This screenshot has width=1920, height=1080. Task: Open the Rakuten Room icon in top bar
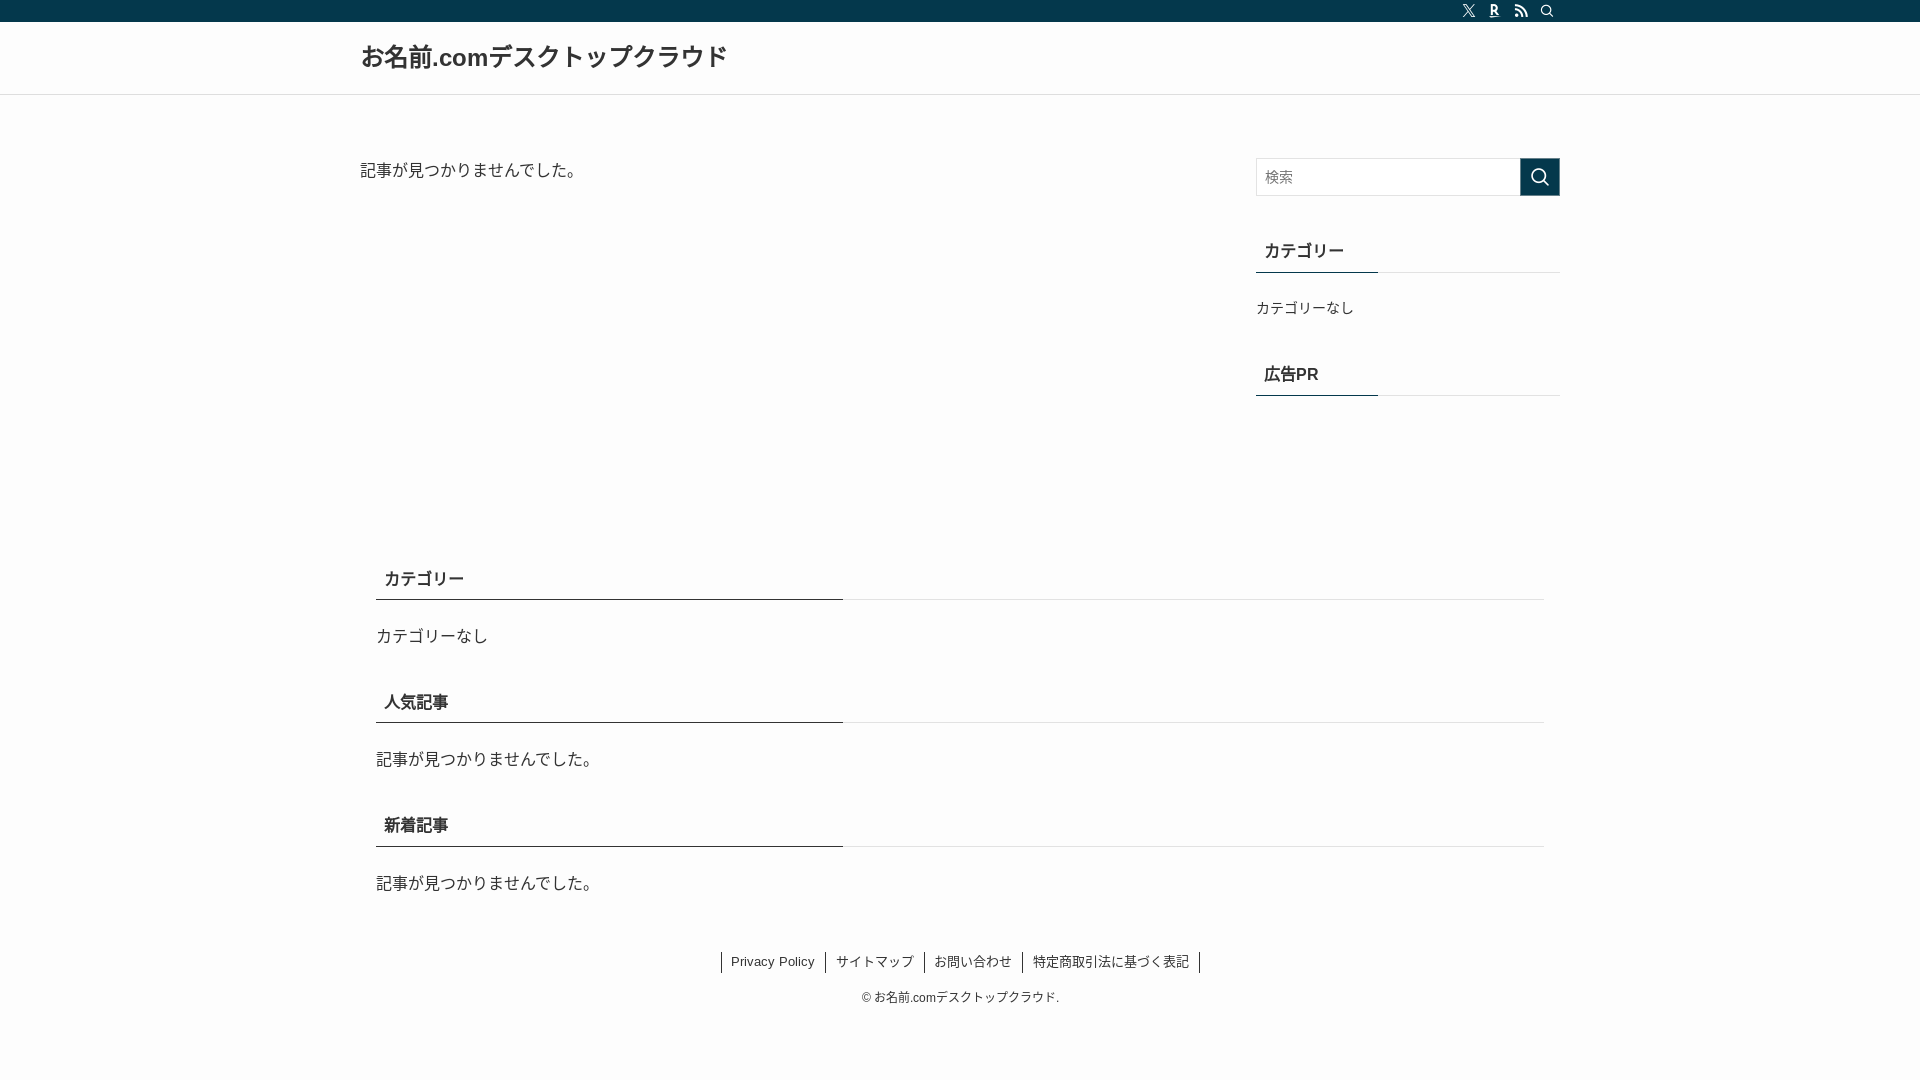click(x=1495, y=11)
